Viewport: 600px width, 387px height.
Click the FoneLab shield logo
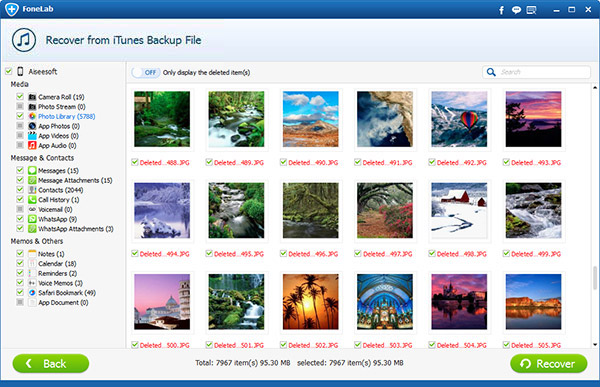12,9
